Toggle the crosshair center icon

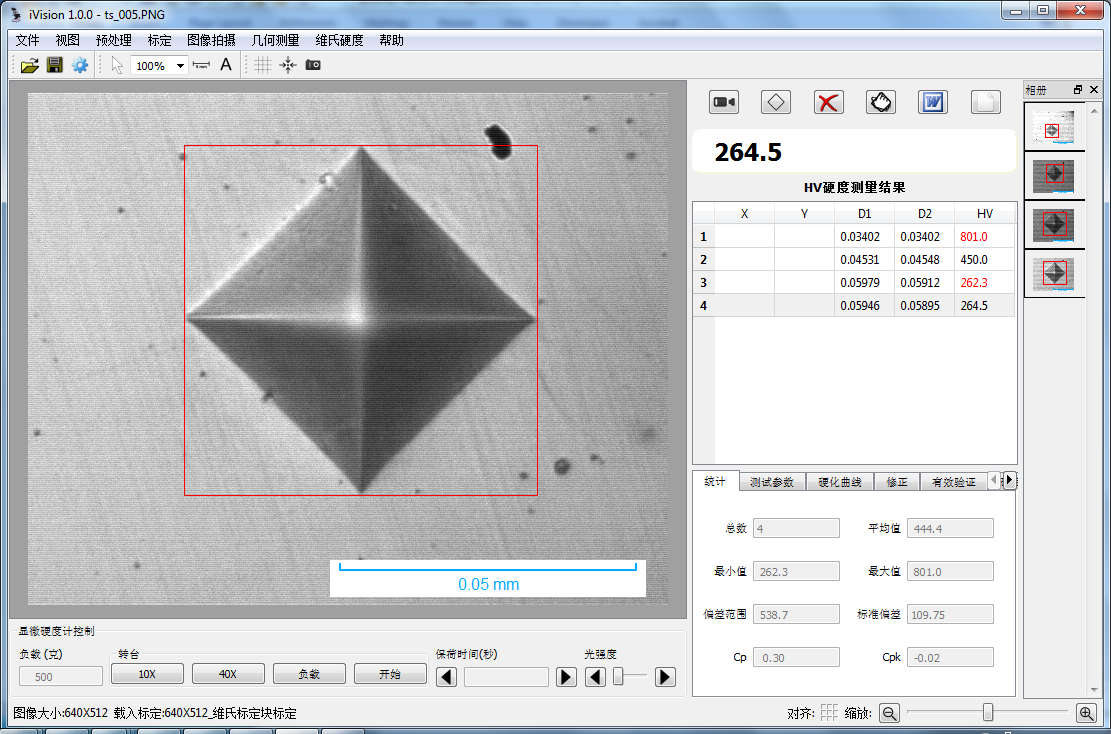point(288,65)
